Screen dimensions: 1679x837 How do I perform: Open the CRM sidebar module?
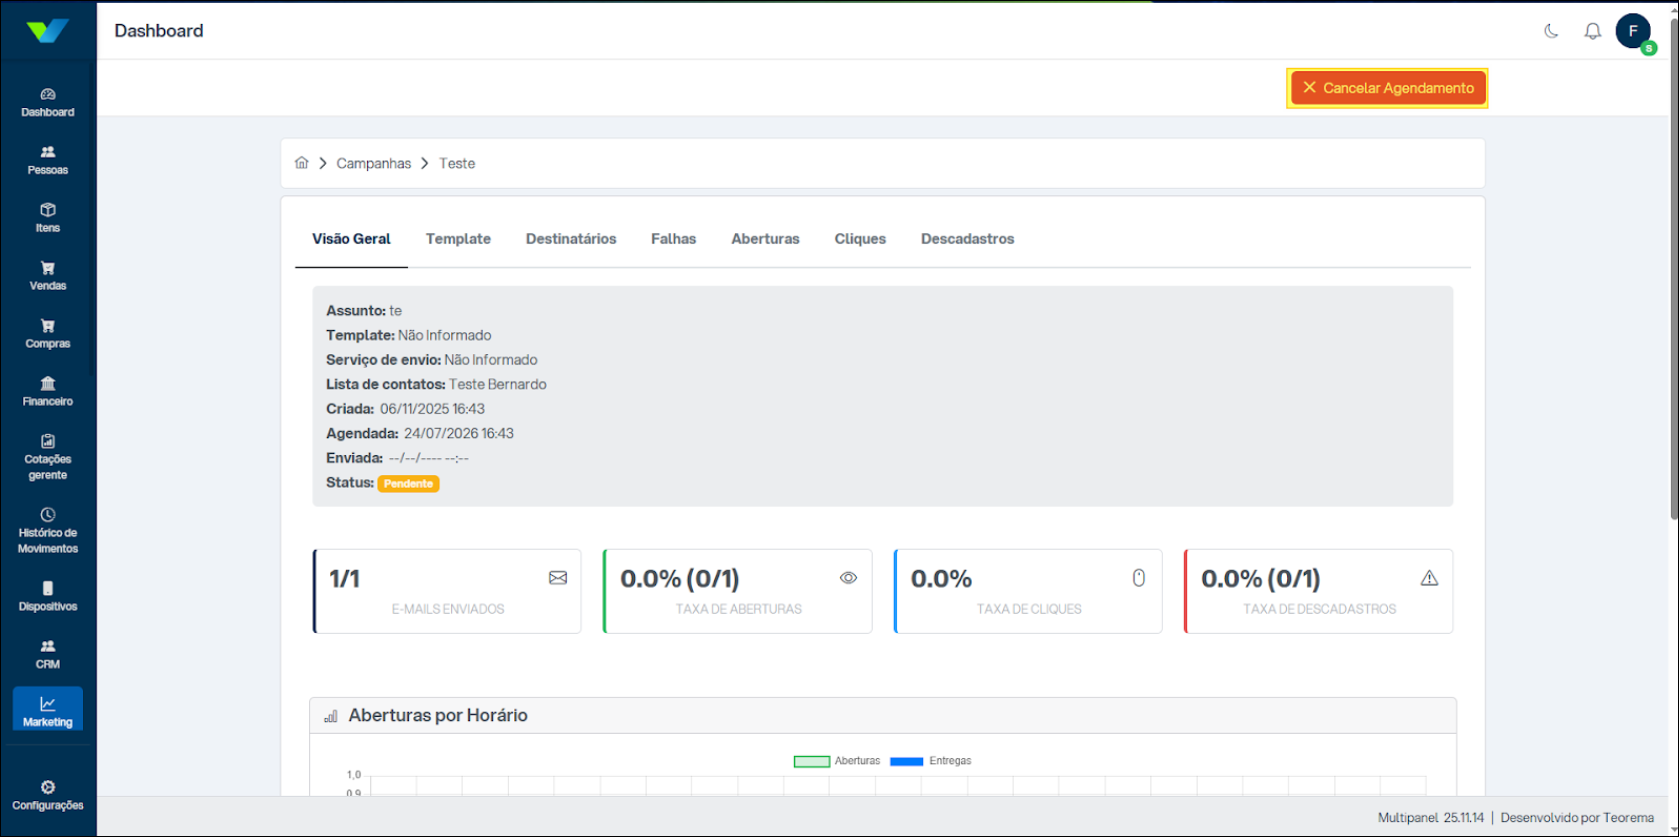pyautogui.click(x=48, y=654)
